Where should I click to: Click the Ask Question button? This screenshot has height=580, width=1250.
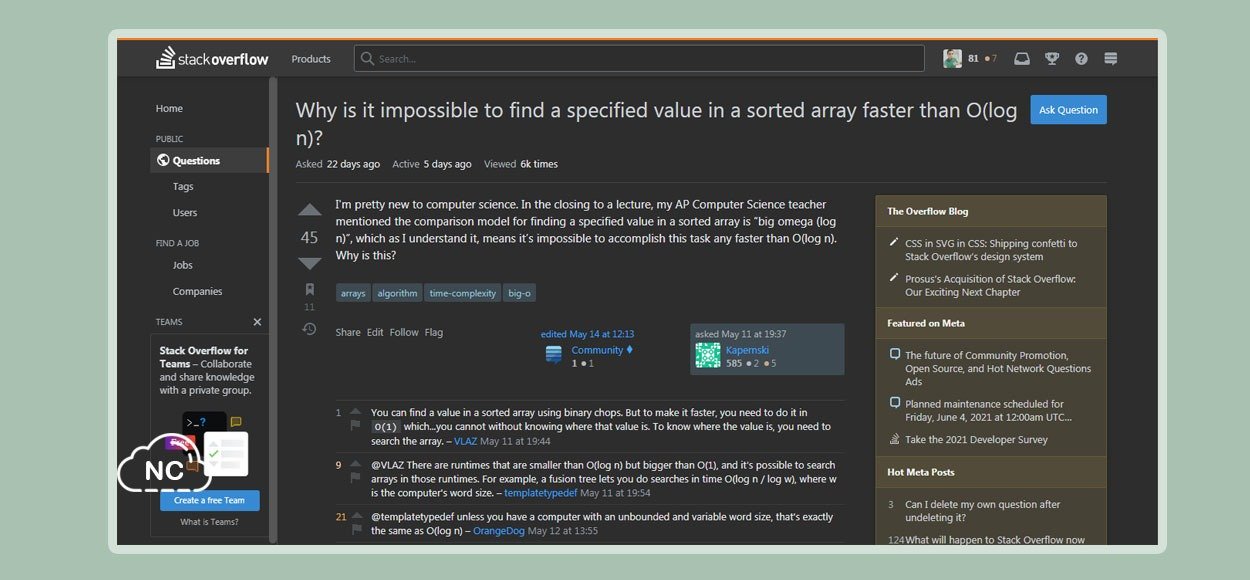[1068, 110]
